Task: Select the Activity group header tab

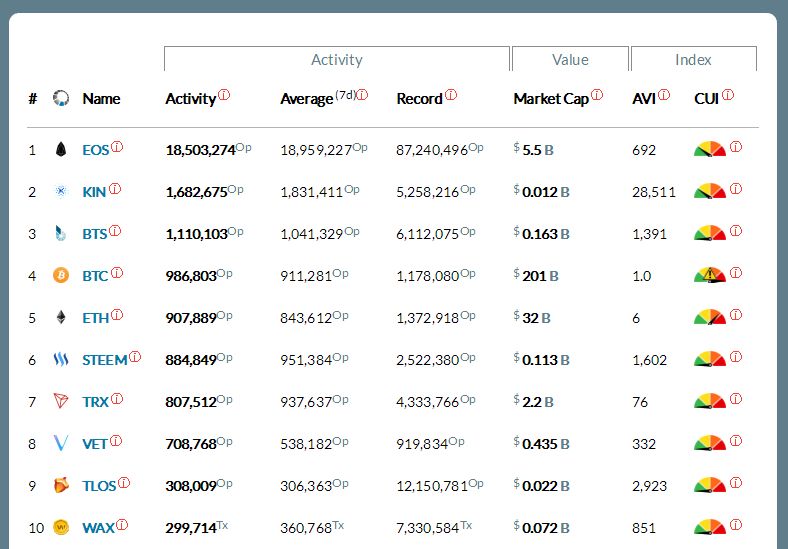Action: click(337, 59)
